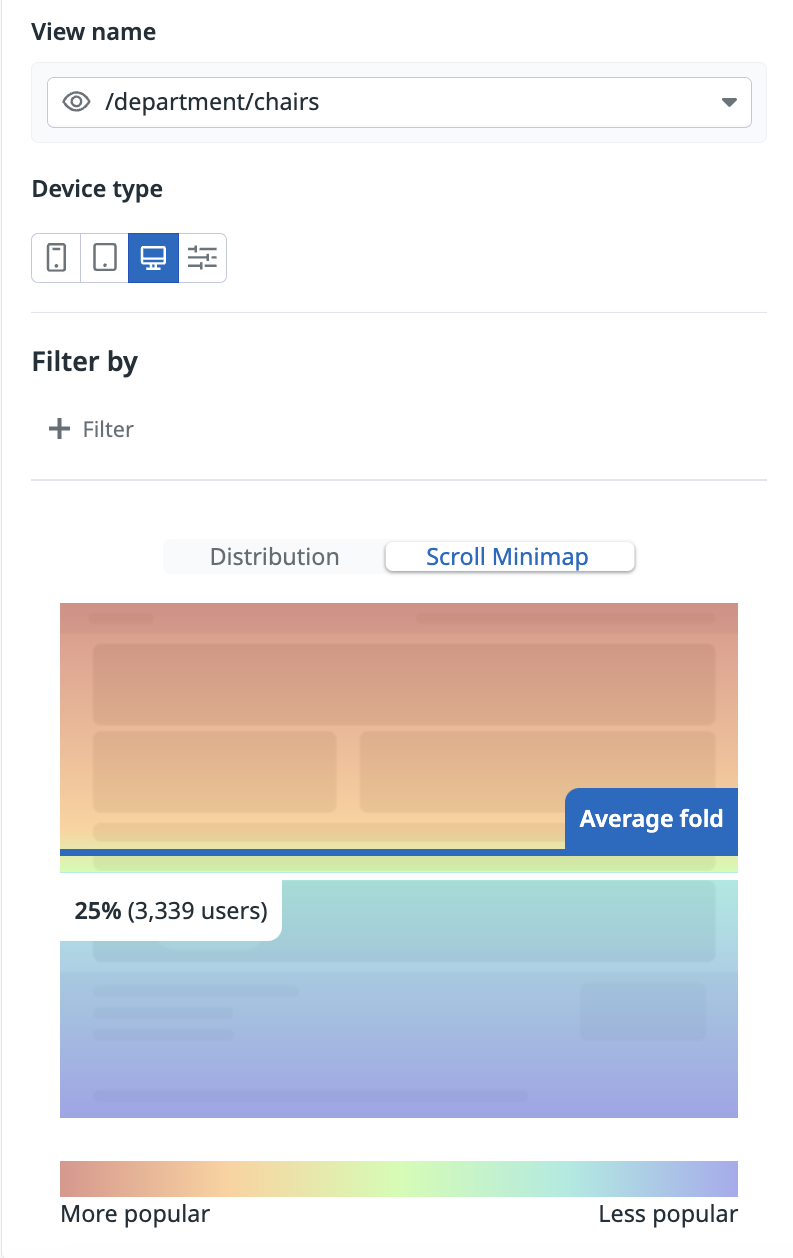Open the /department/chairs view selector
This screenshot has height=1258, width=793.
[x=398, y=102]
